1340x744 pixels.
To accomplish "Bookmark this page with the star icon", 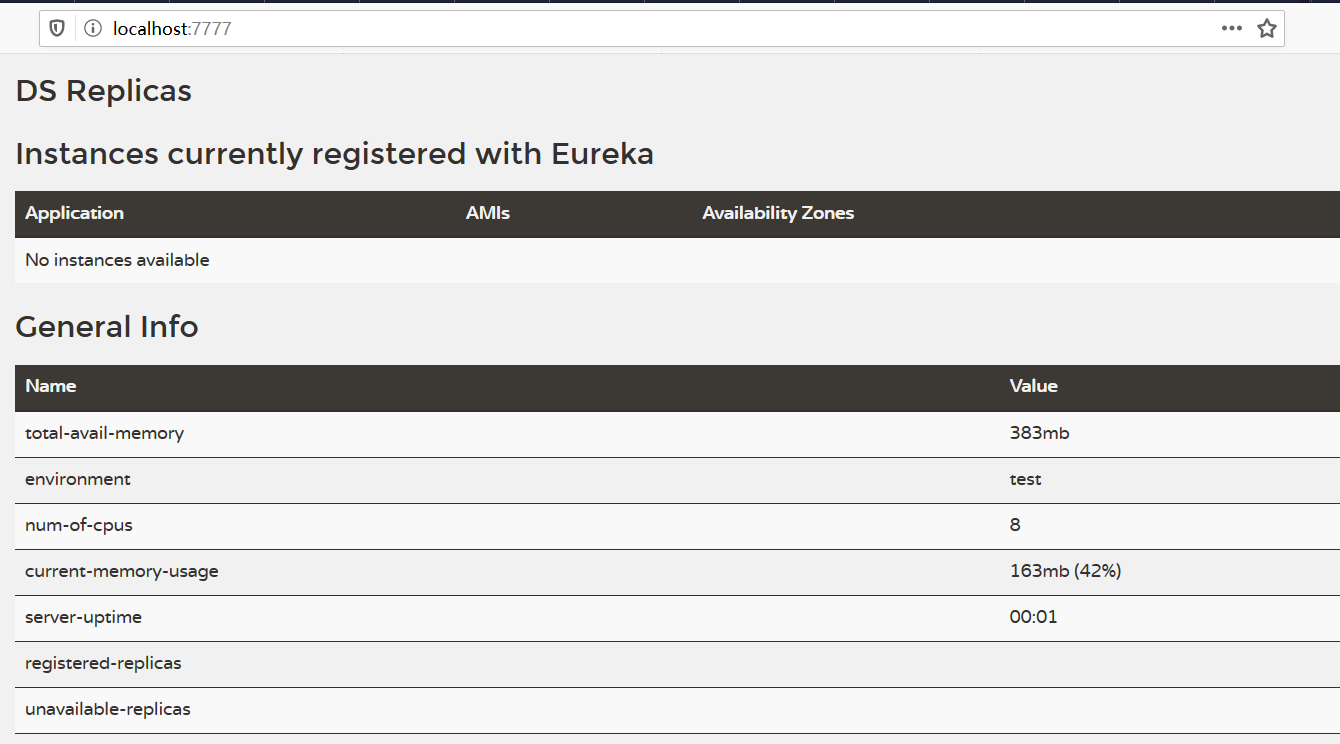I will tap(1267, 29).
